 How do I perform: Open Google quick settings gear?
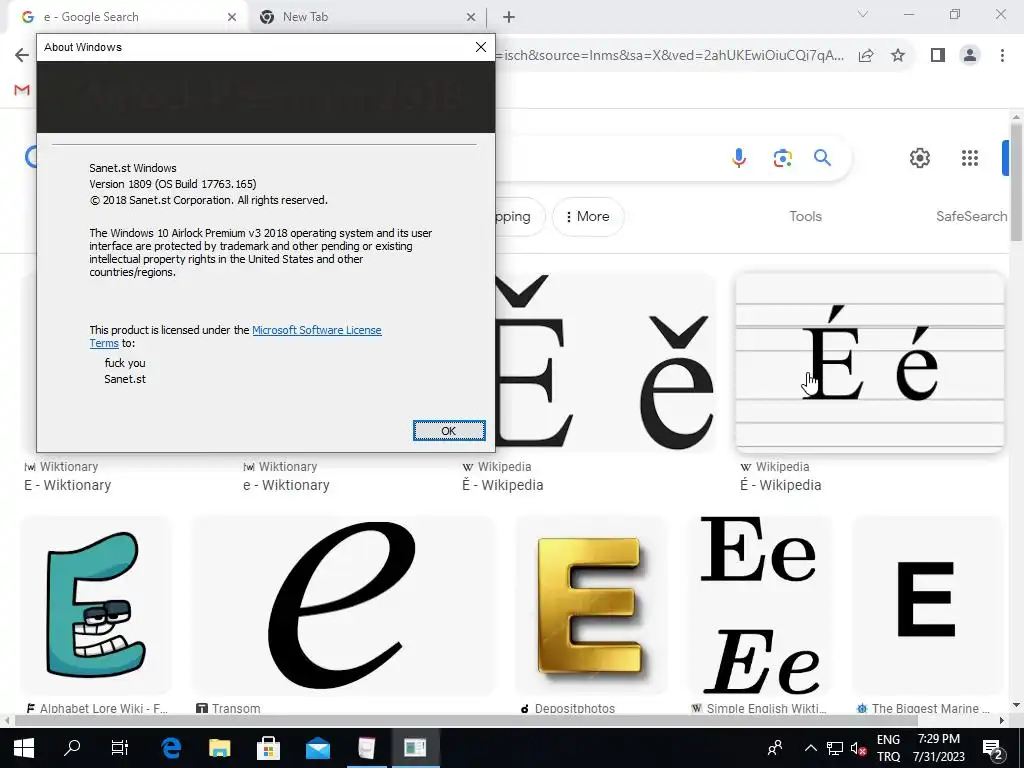coord(920,158)
